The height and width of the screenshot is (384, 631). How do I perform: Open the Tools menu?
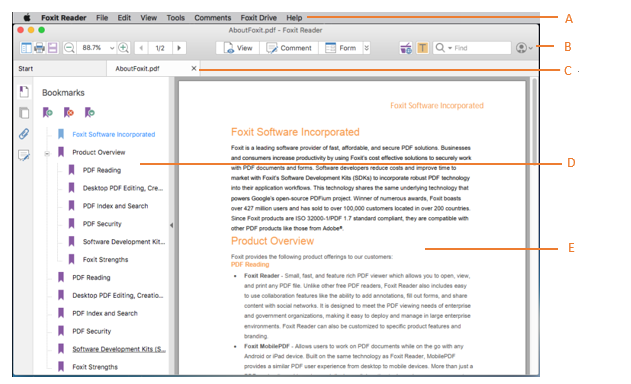click(x=175, y=18)
